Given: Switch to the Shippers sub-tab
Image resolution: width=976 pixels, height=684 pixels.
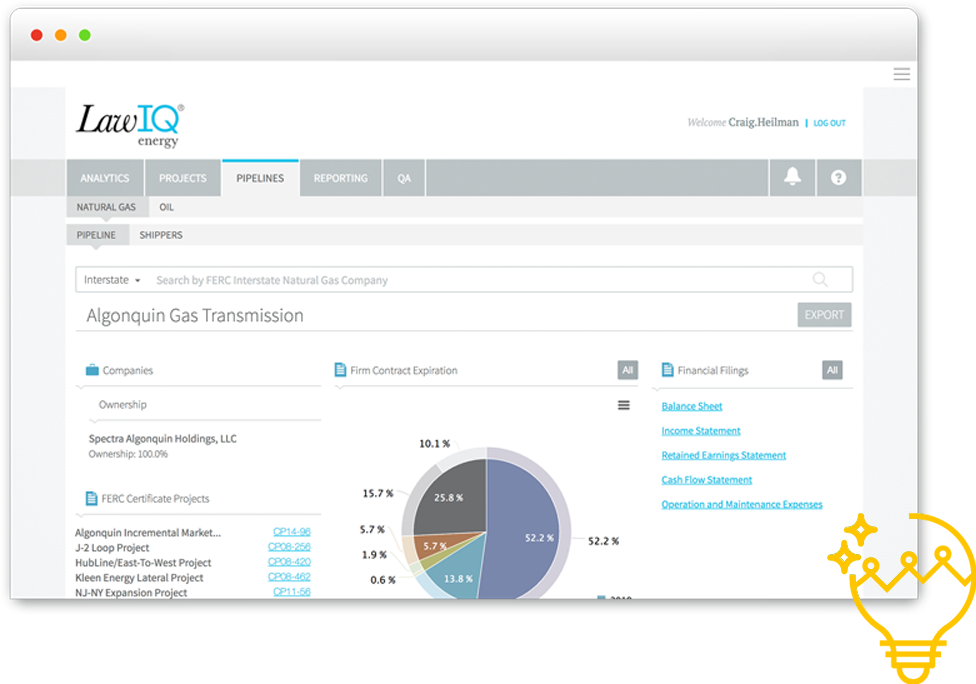Looking at the screenshot, I should coord(161,235).
